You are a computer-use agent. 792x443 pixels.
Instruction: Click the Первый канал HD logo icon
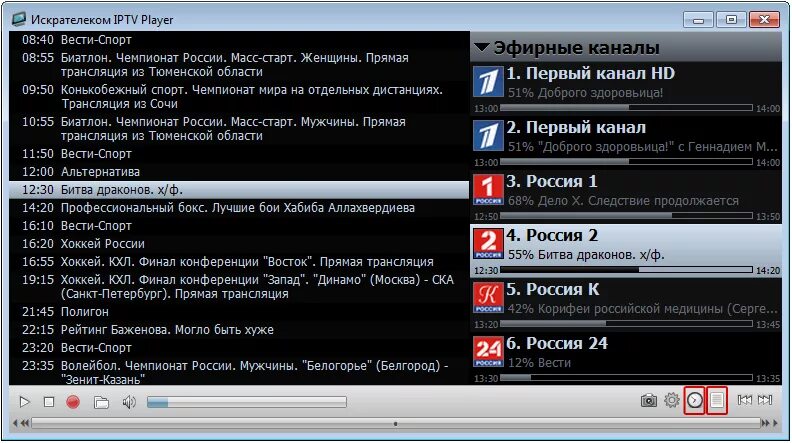coord(488,81)
